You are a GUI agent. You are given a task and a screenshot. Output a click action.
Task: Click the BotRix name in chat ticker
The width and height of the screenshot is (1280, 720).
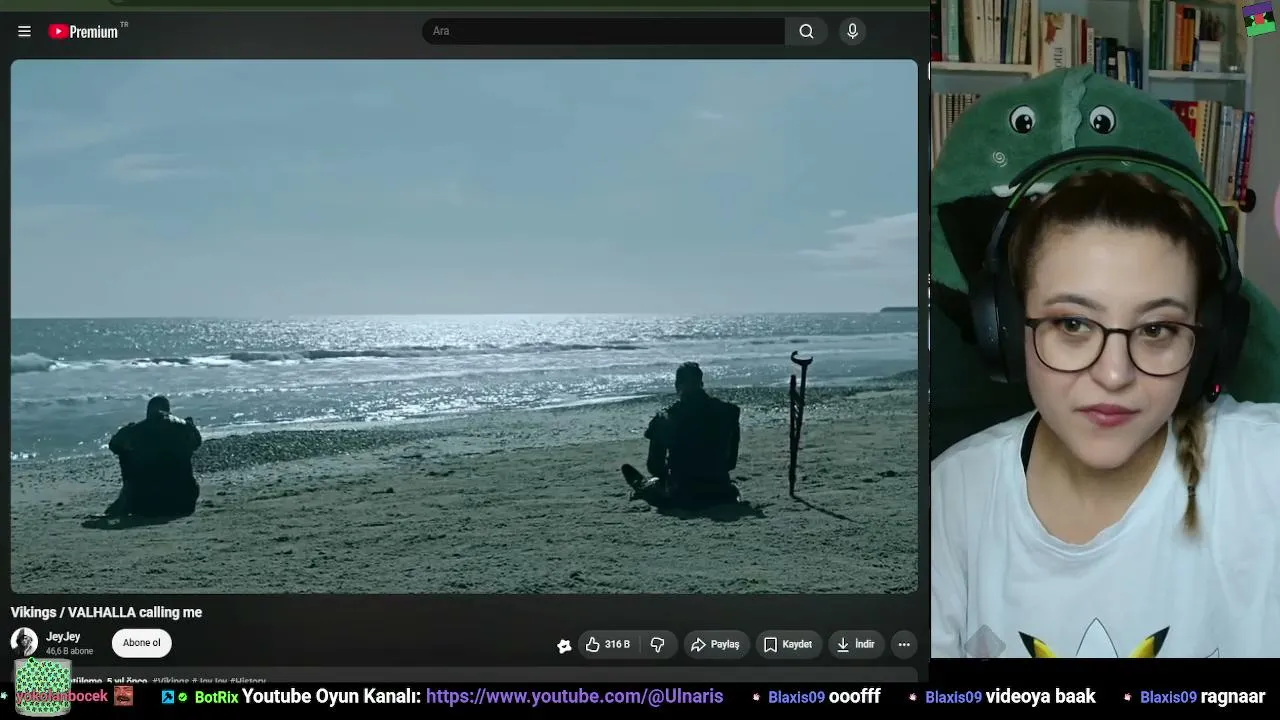point(216,697)
